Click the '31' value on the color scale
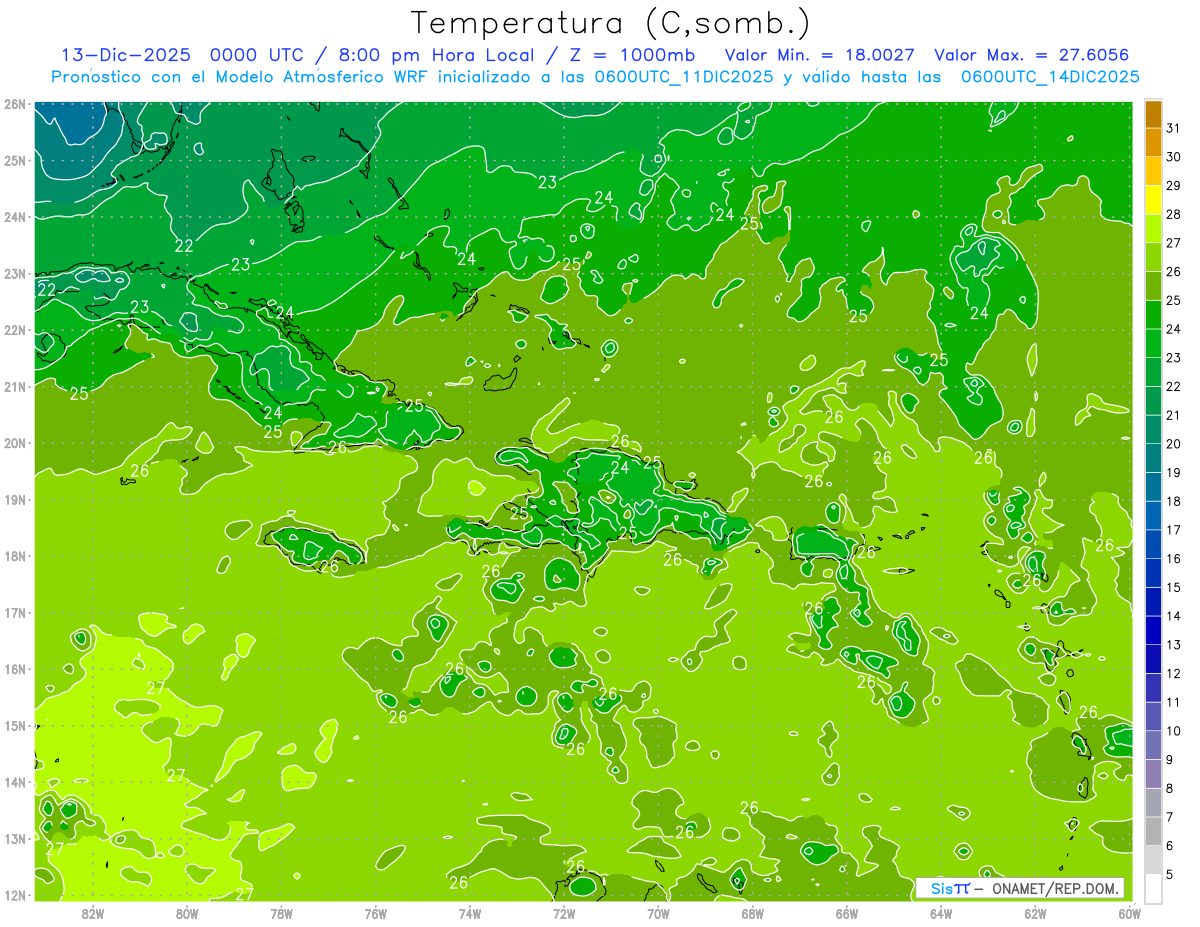Image resolution: width=1200 pixels, height=927 pixels. tap(1173, 128)
